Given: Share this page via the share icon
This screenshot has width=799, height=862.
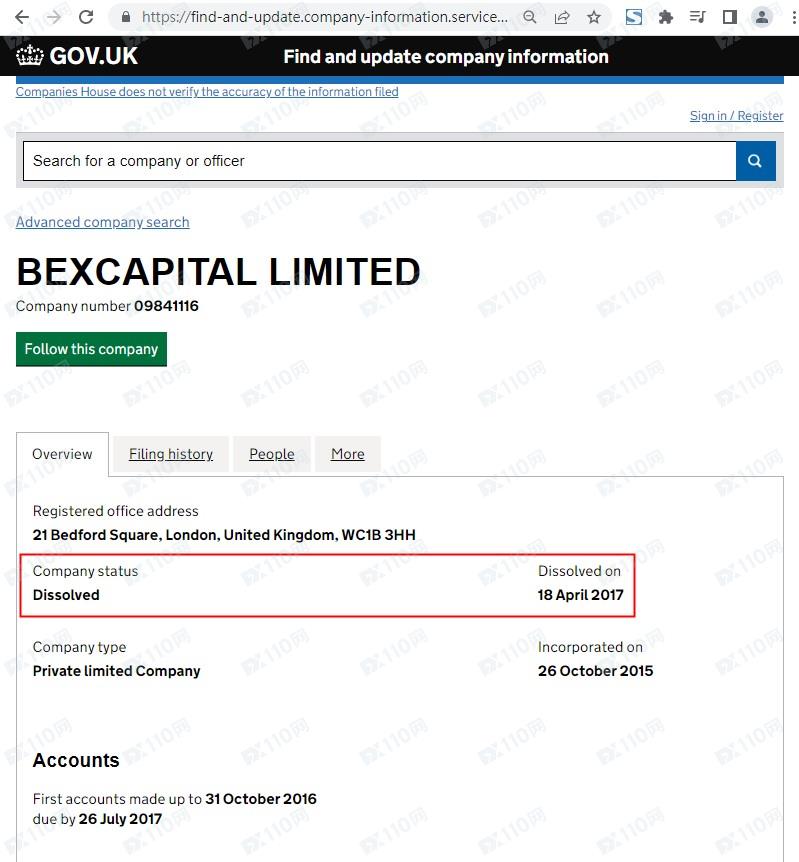Looking at the screenshot, I should 562,17.
